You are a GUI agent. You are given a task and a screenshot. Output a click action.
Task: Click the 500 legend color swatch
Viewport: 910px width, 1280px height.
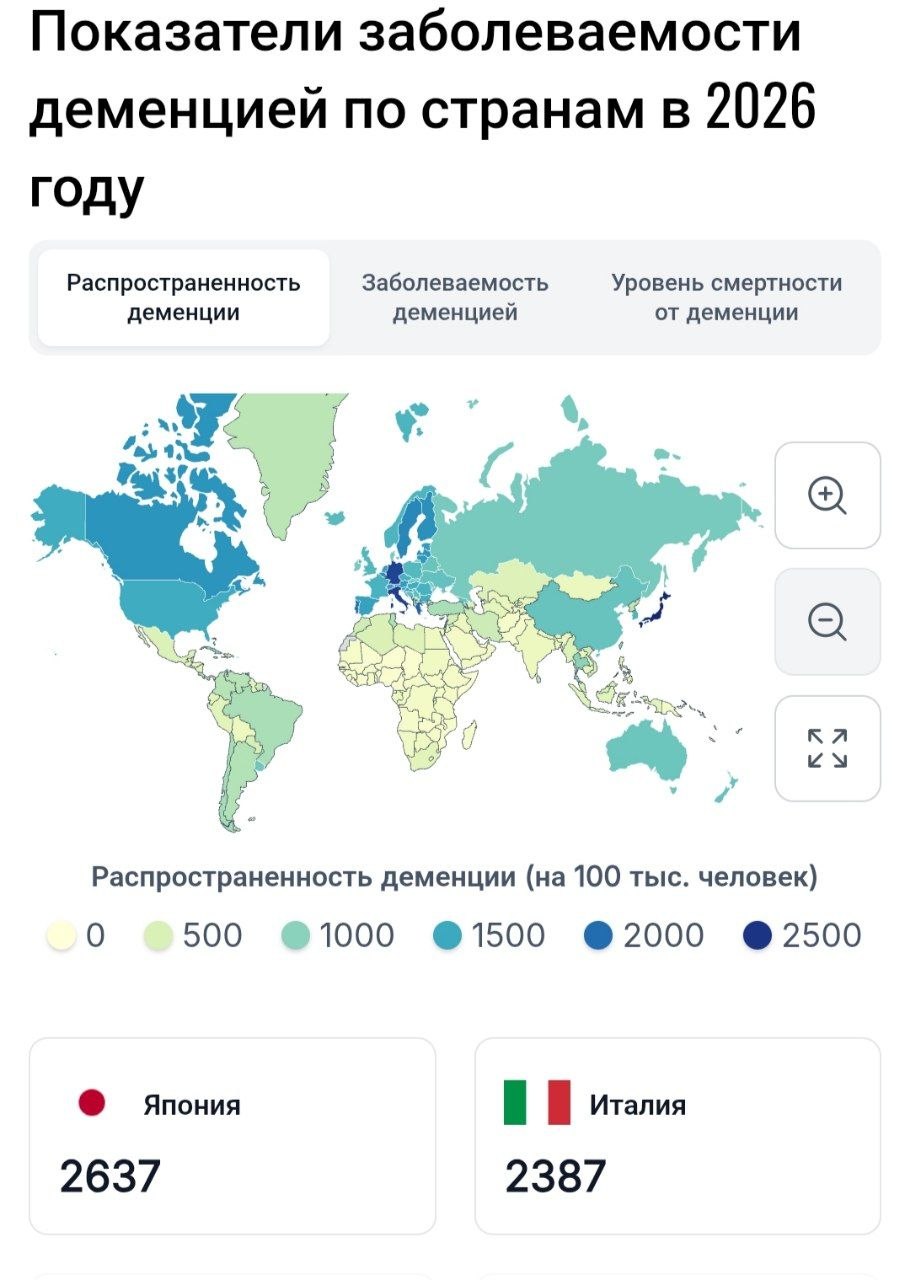click(x=159, y=937)
